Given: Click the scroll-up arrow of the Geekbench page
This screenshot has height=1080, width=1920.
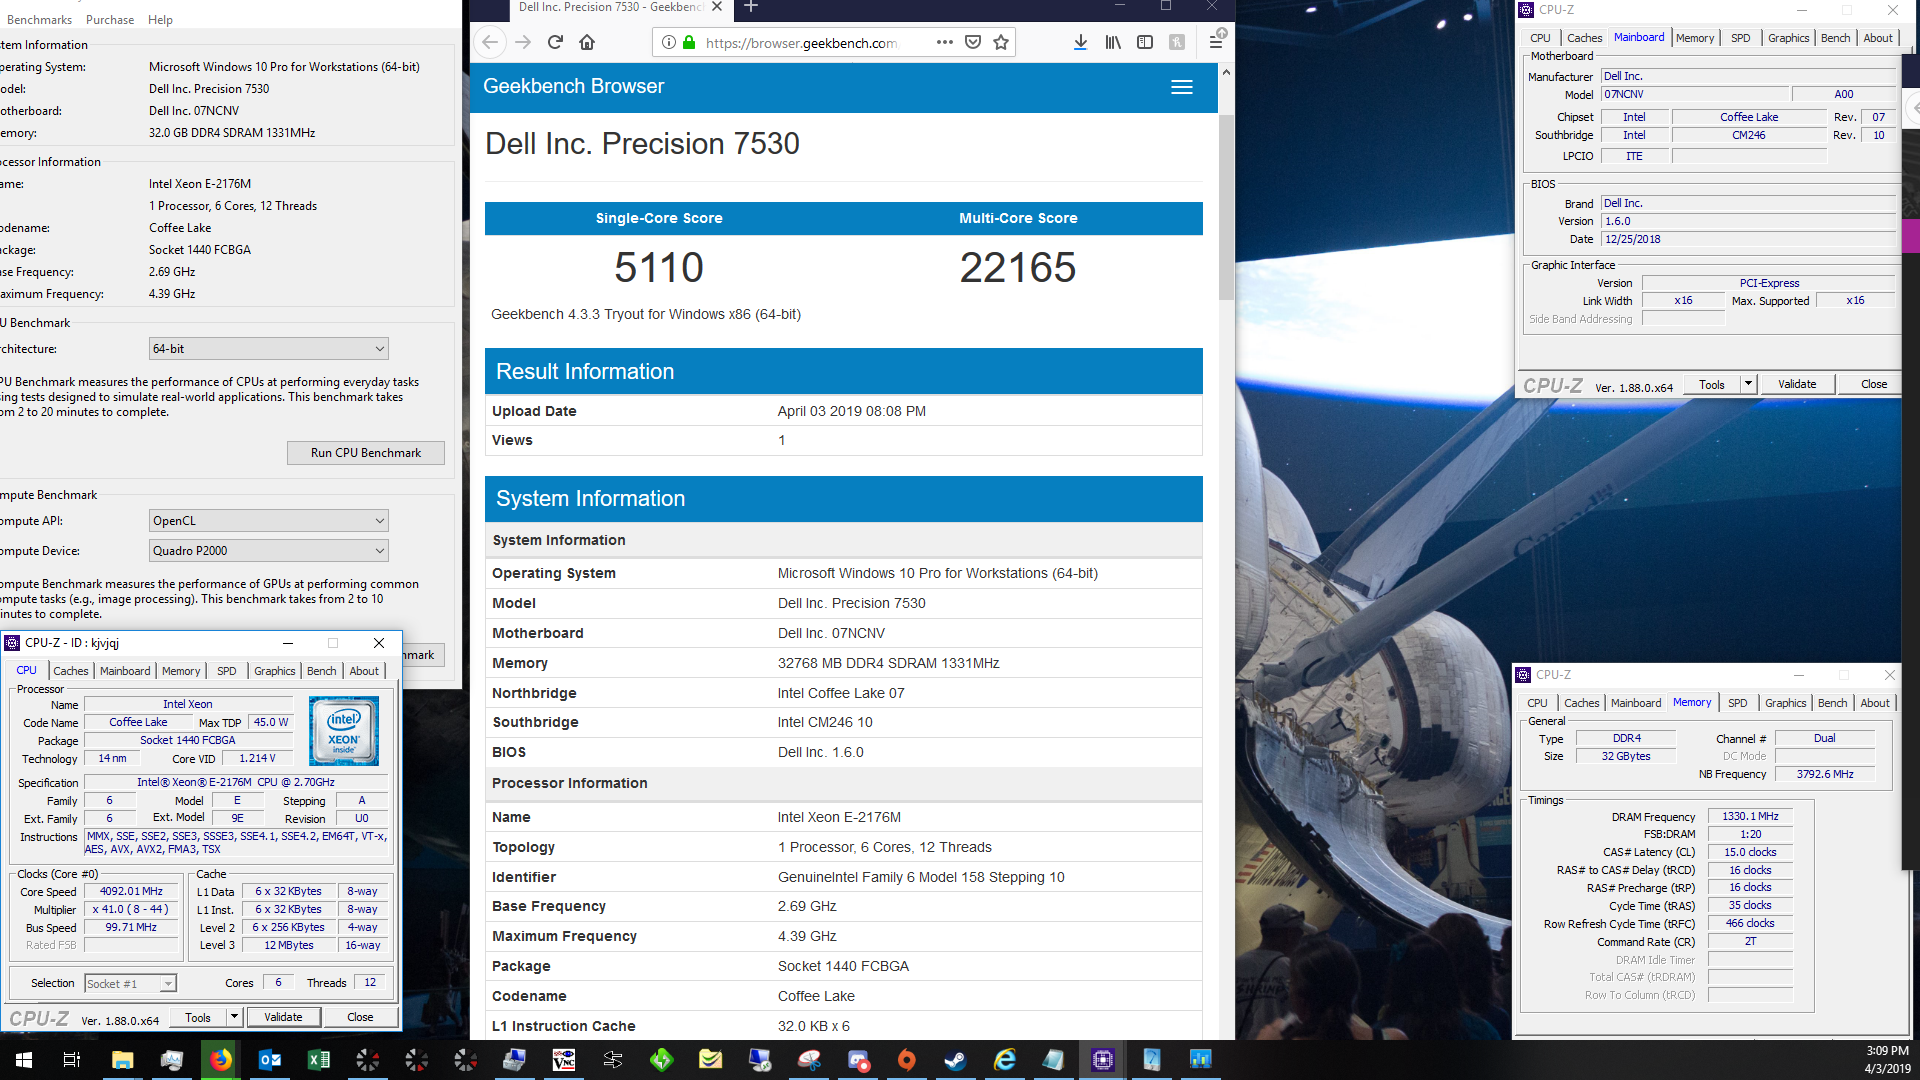Looking at the screenshot, I should click(1226, 73).
